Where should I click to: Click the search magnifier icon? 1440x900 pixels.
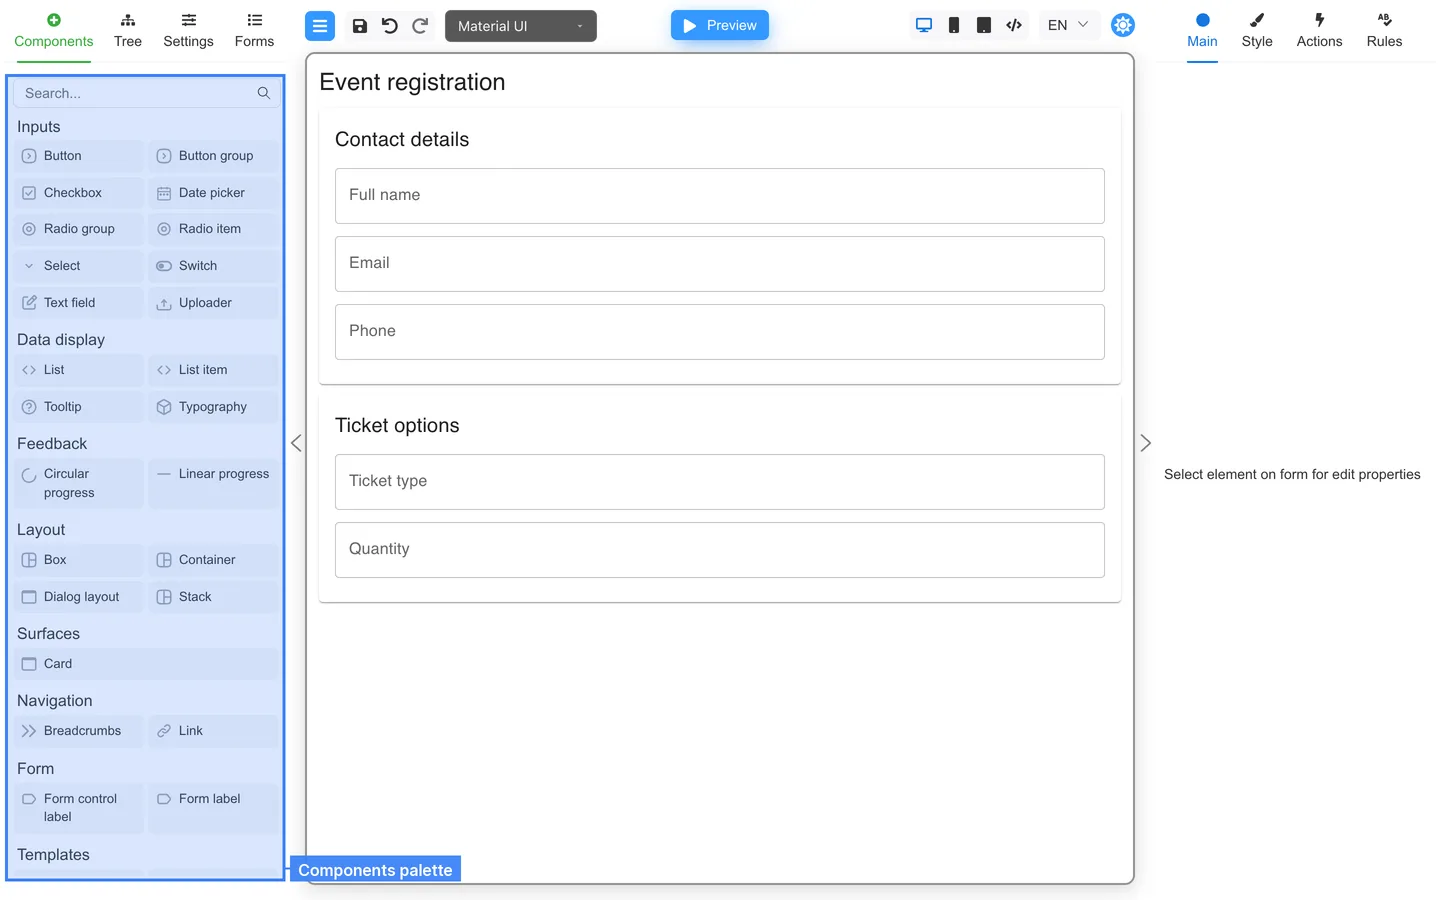tap(264, 93)
